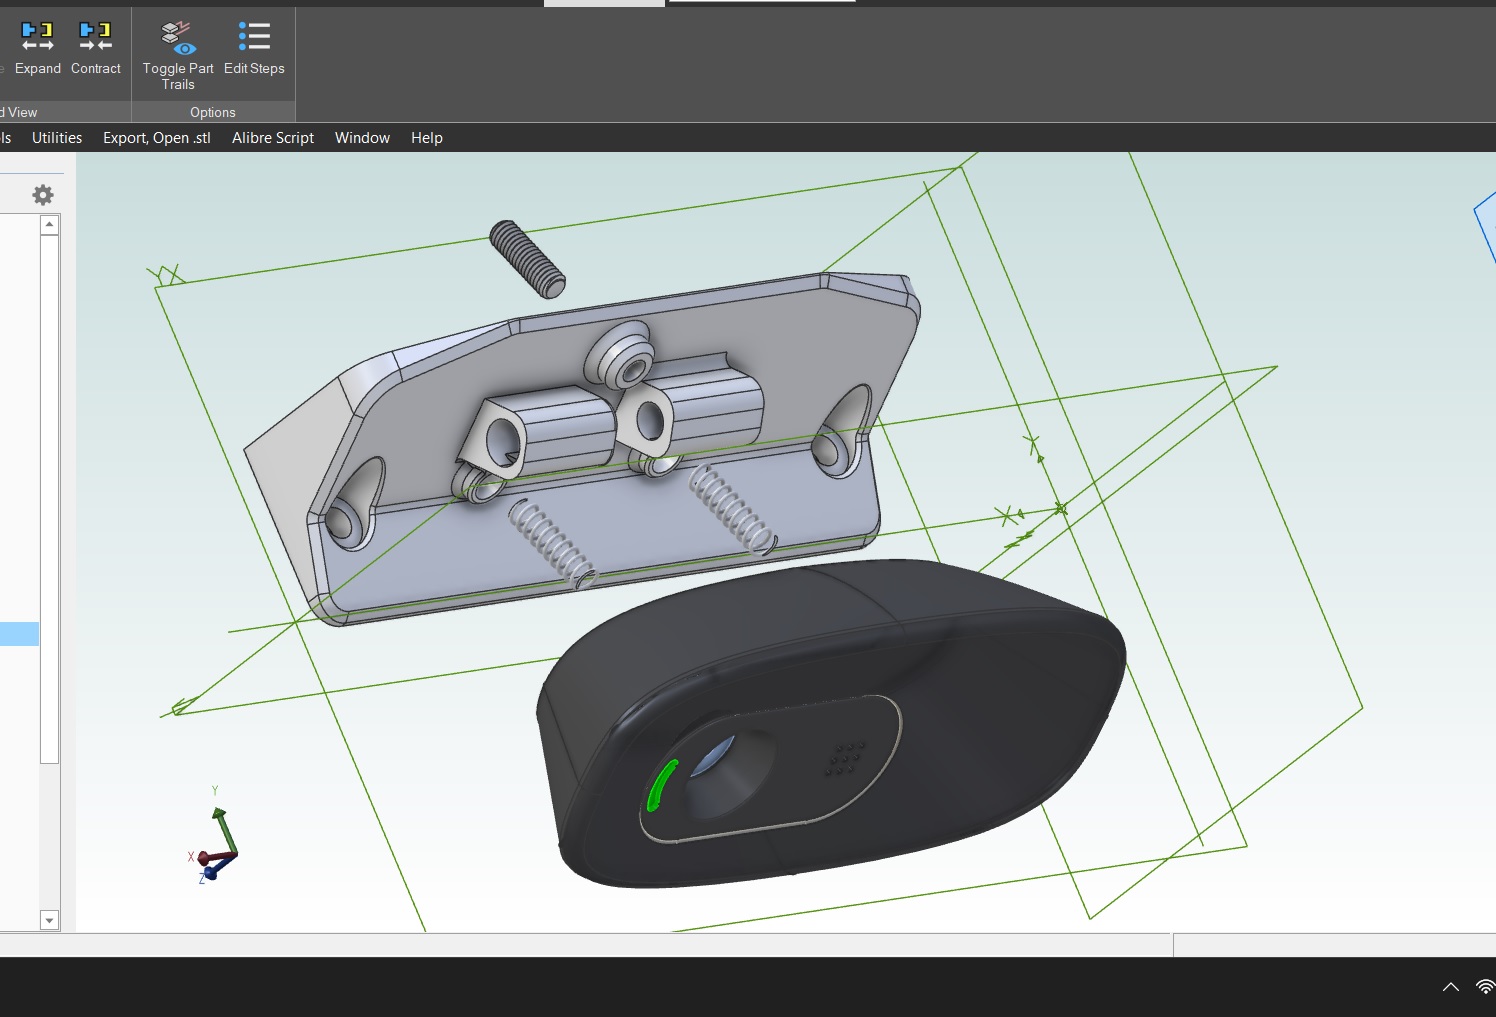Open the Wi-Fi network tray icon
Screen dimensions: 1496x1017
(x=1486, y=986)
